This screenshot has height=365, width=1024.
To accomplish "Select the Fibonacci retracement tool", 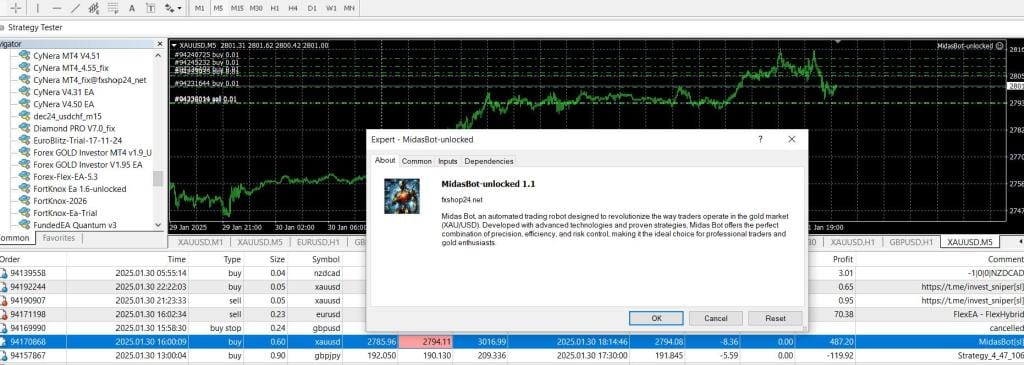I will point(113,8).
